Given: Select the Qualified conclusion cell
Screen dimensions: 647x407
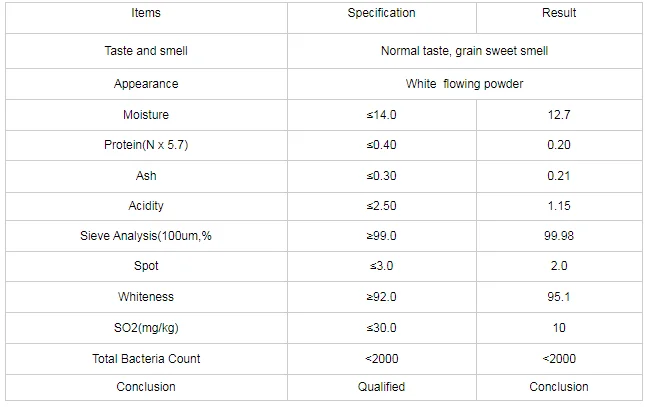Looking at the screenshot, I should click(x=381, y=387).
